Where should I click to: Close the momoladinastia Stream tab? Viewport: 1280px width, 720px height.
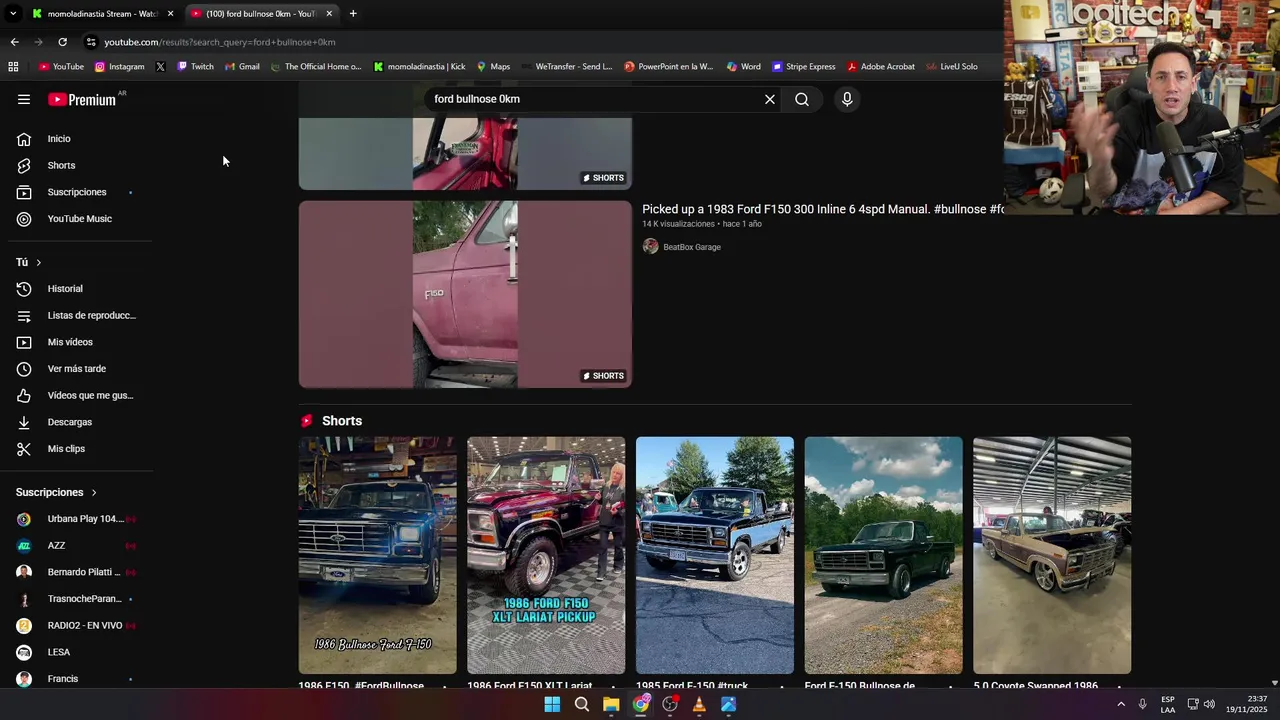coord(170,14)
